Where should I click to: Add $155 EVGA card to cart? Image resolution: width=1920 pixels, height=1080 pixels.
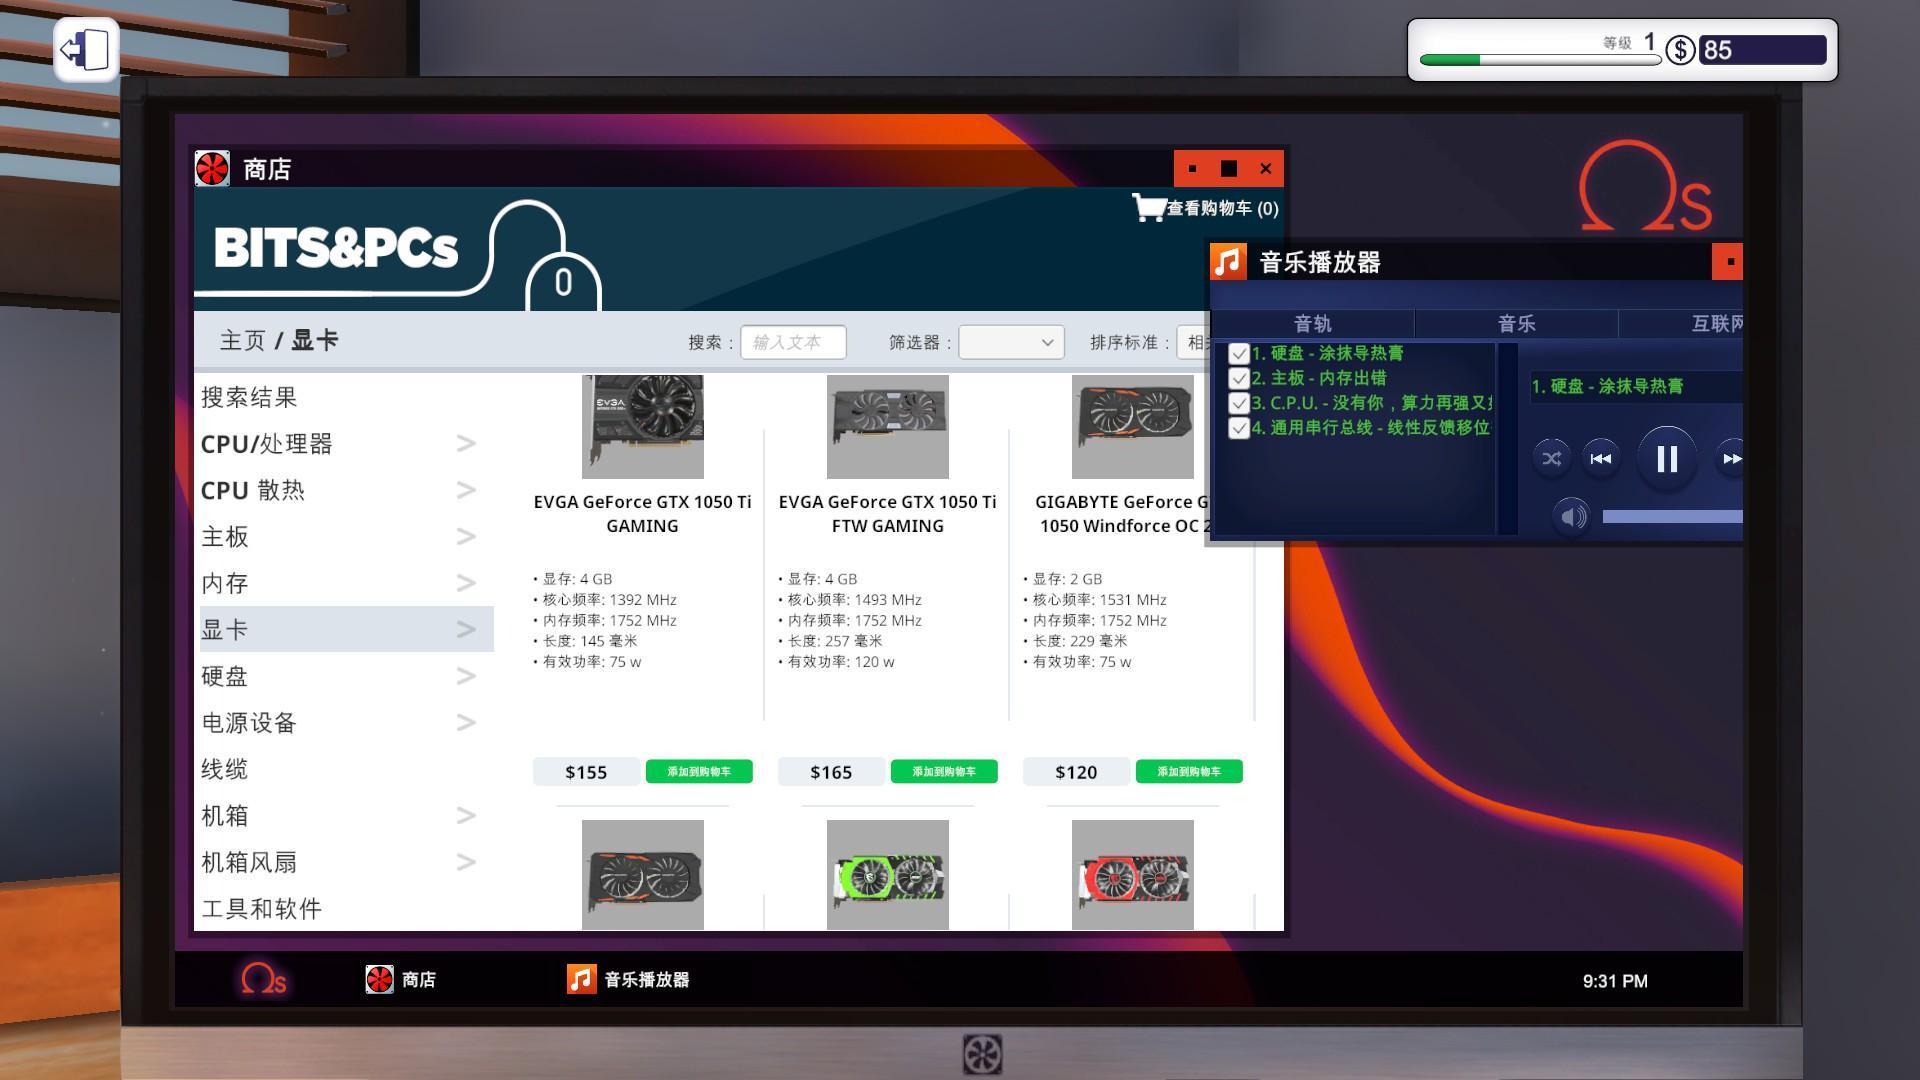[x=699, y=771]
